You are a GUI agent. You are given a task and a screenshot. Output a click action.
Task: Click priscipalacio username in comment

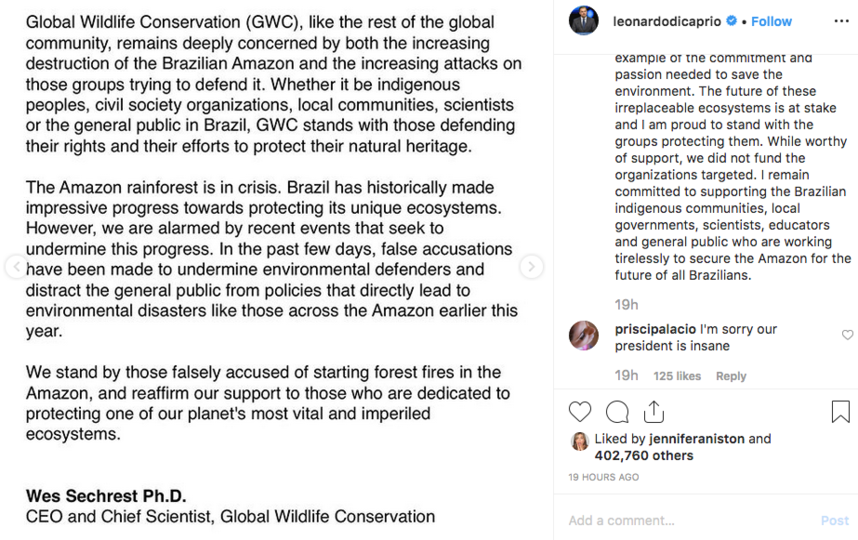(655, 329)
